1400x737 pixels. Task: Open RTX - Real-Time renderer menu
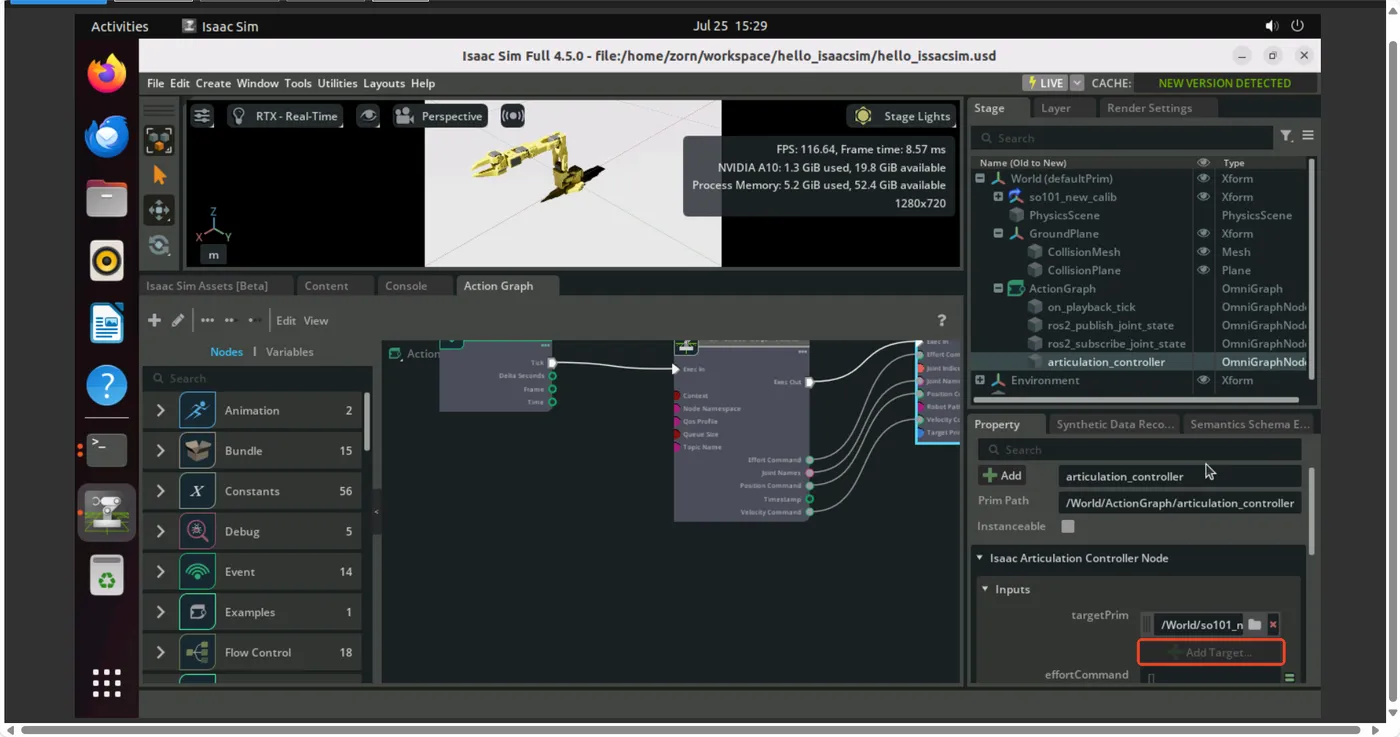point(285,116)
